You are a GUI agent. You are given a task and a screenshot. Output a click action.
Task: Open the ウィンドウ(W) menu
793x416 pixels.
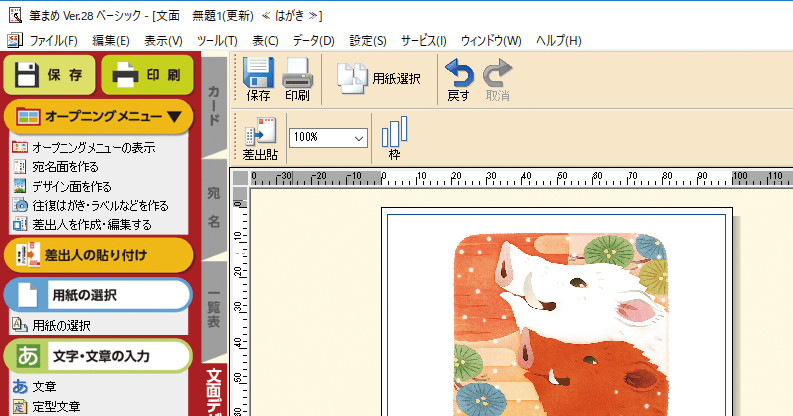click(491, 40)
